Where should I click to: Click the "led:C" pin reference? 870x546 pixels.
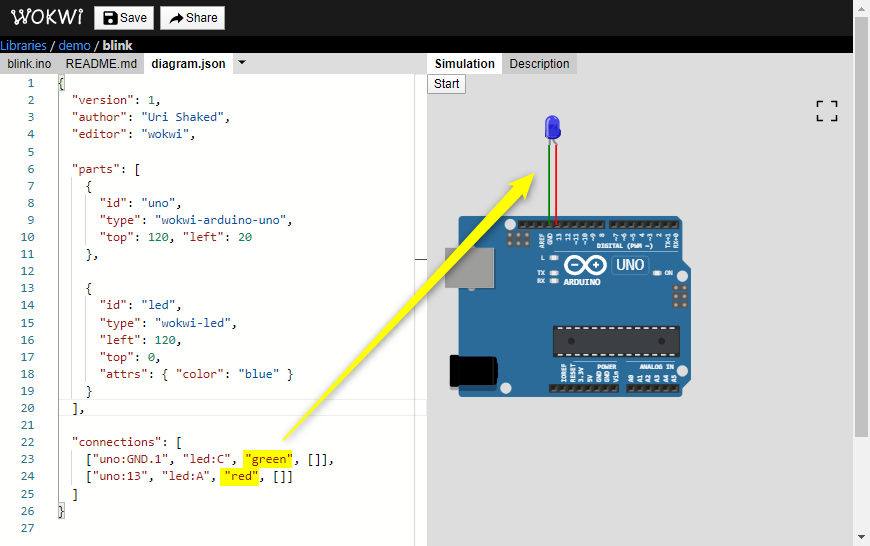[206, 459]
